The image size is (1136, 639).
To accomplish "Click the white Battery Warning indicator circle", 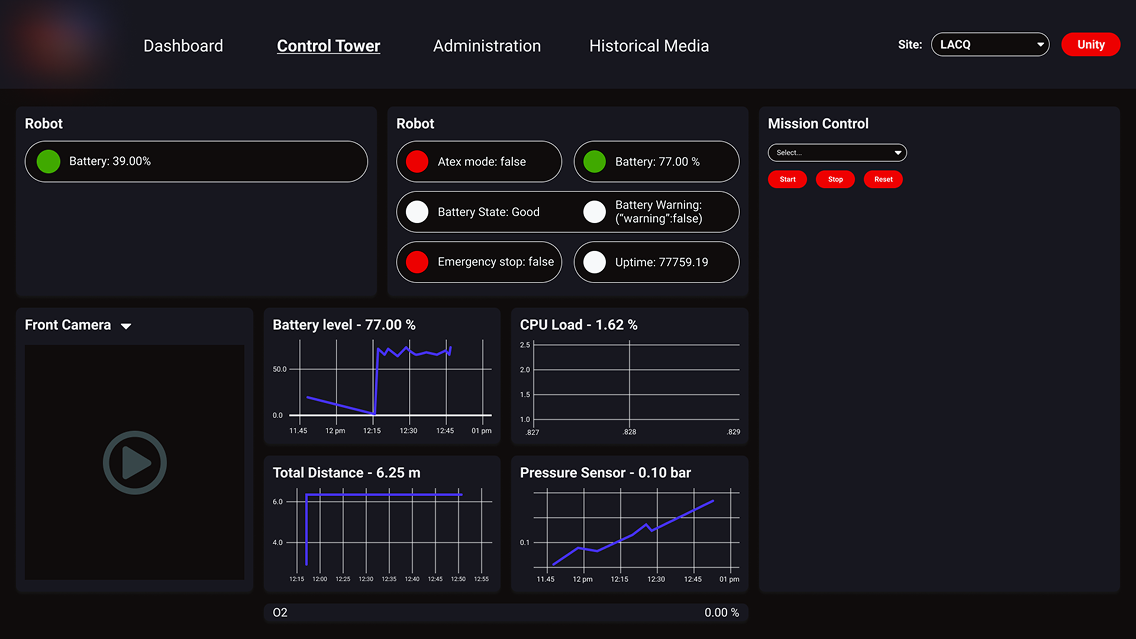I will [595, 212].
